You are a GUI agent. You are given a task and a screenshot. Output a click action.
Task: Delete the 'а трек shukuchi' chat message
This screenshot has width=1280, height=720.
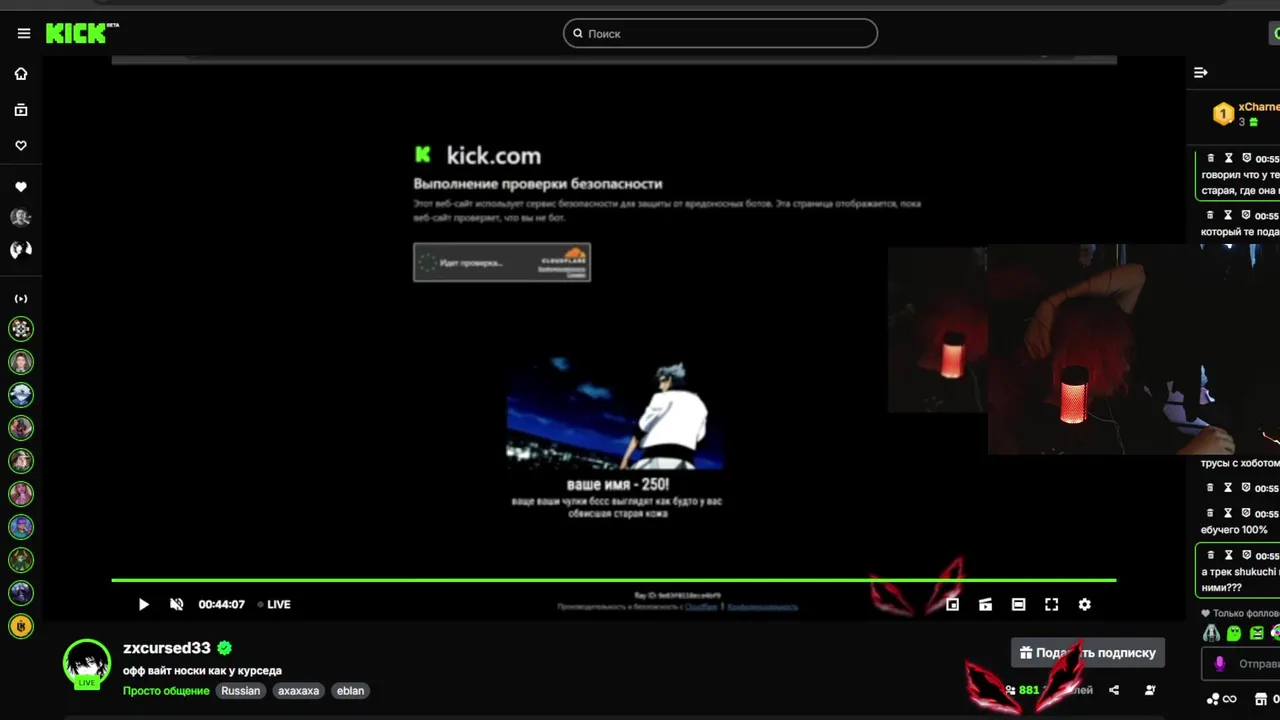click(1211, 555)
